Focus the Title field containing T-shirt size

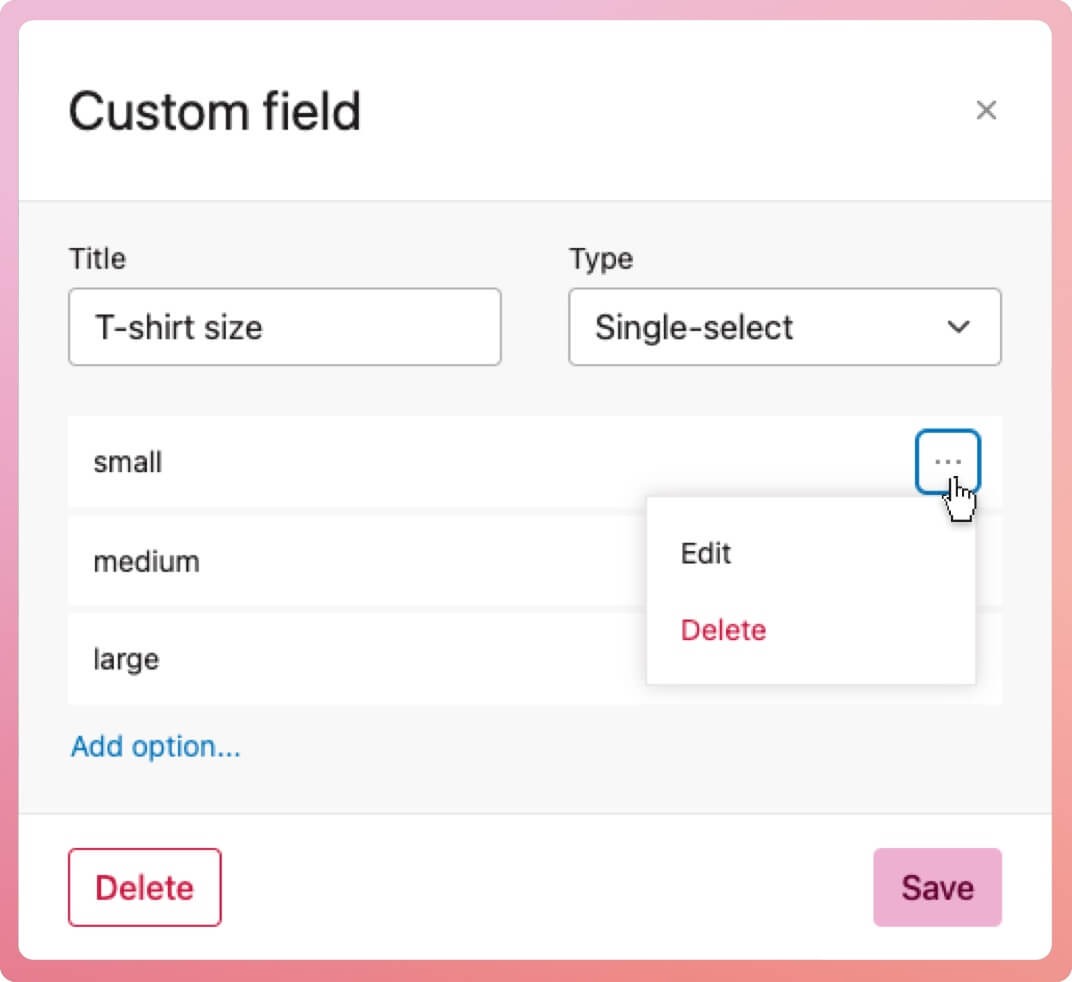(284, 327)
